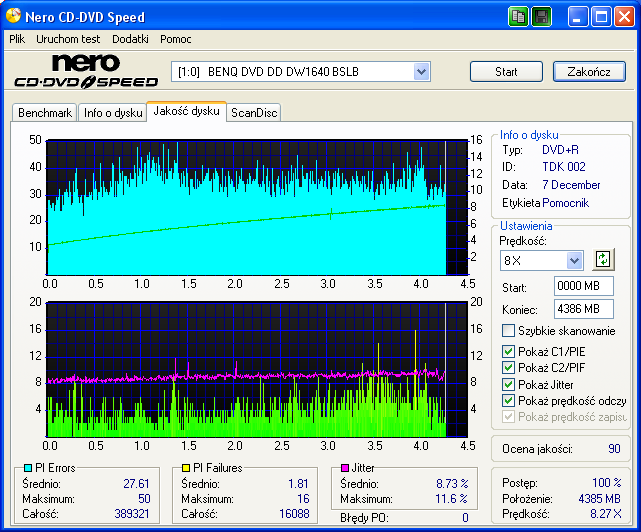Uncheck Pokaż prędkość odczytu checkbox

pos(508,401)
